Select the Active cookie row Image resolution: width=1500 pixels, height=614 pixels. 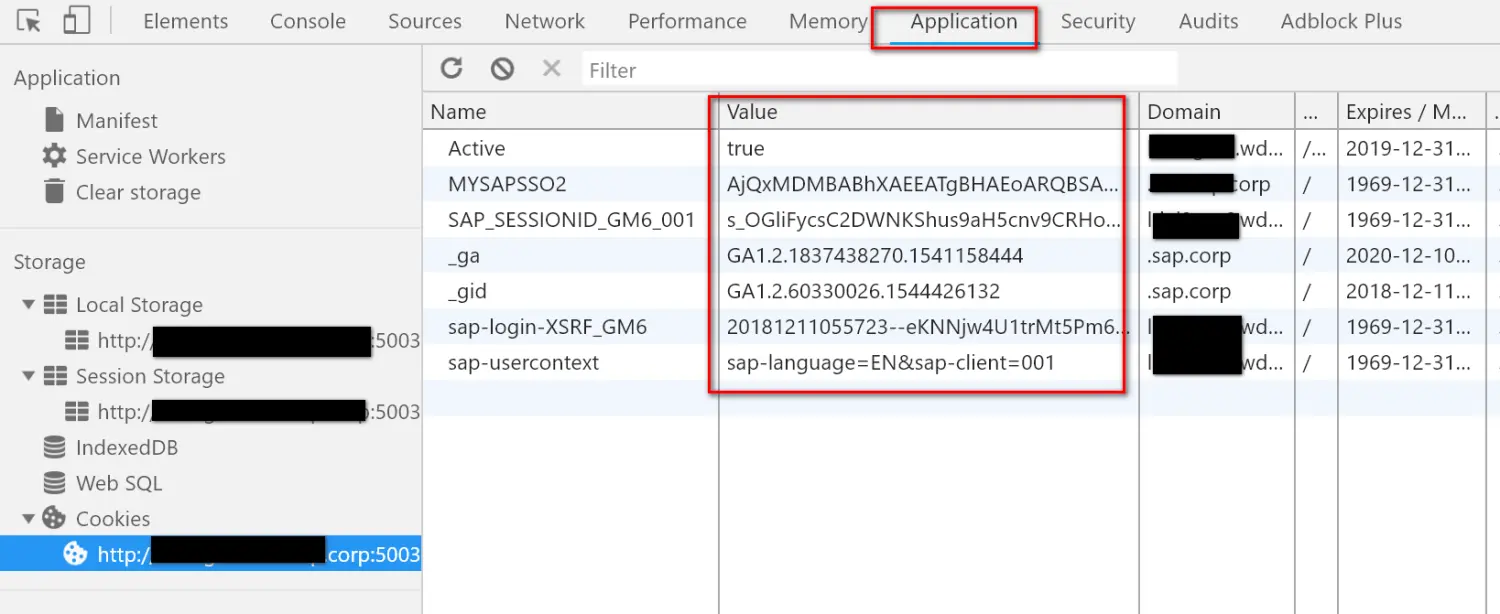(x=961, y=148)
